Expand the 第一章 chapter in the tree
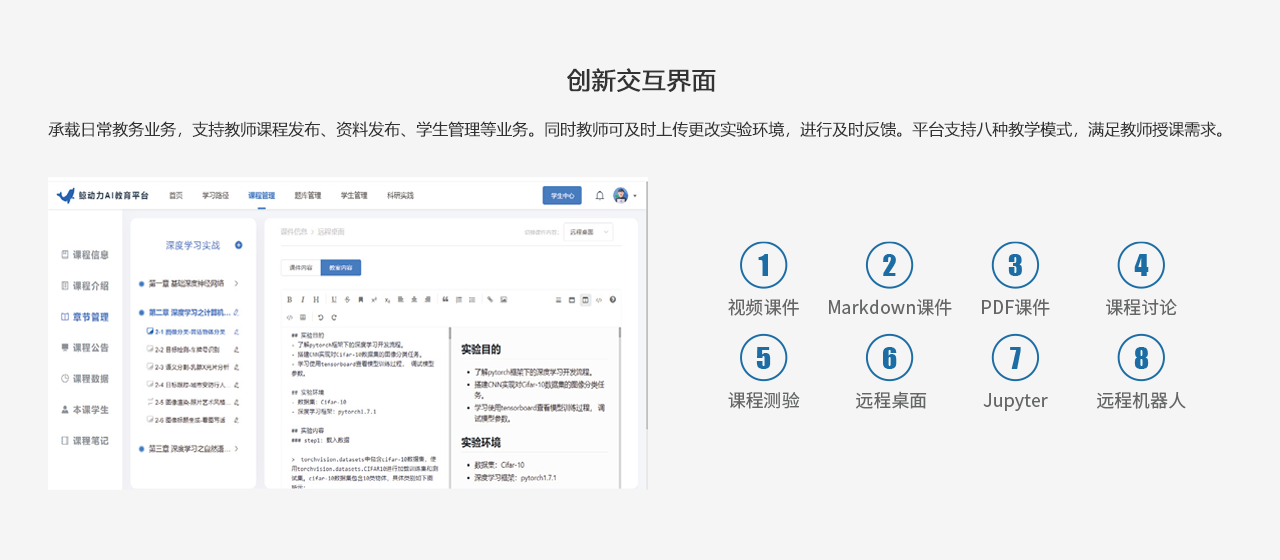1280x560 pixels. (236, 284)
